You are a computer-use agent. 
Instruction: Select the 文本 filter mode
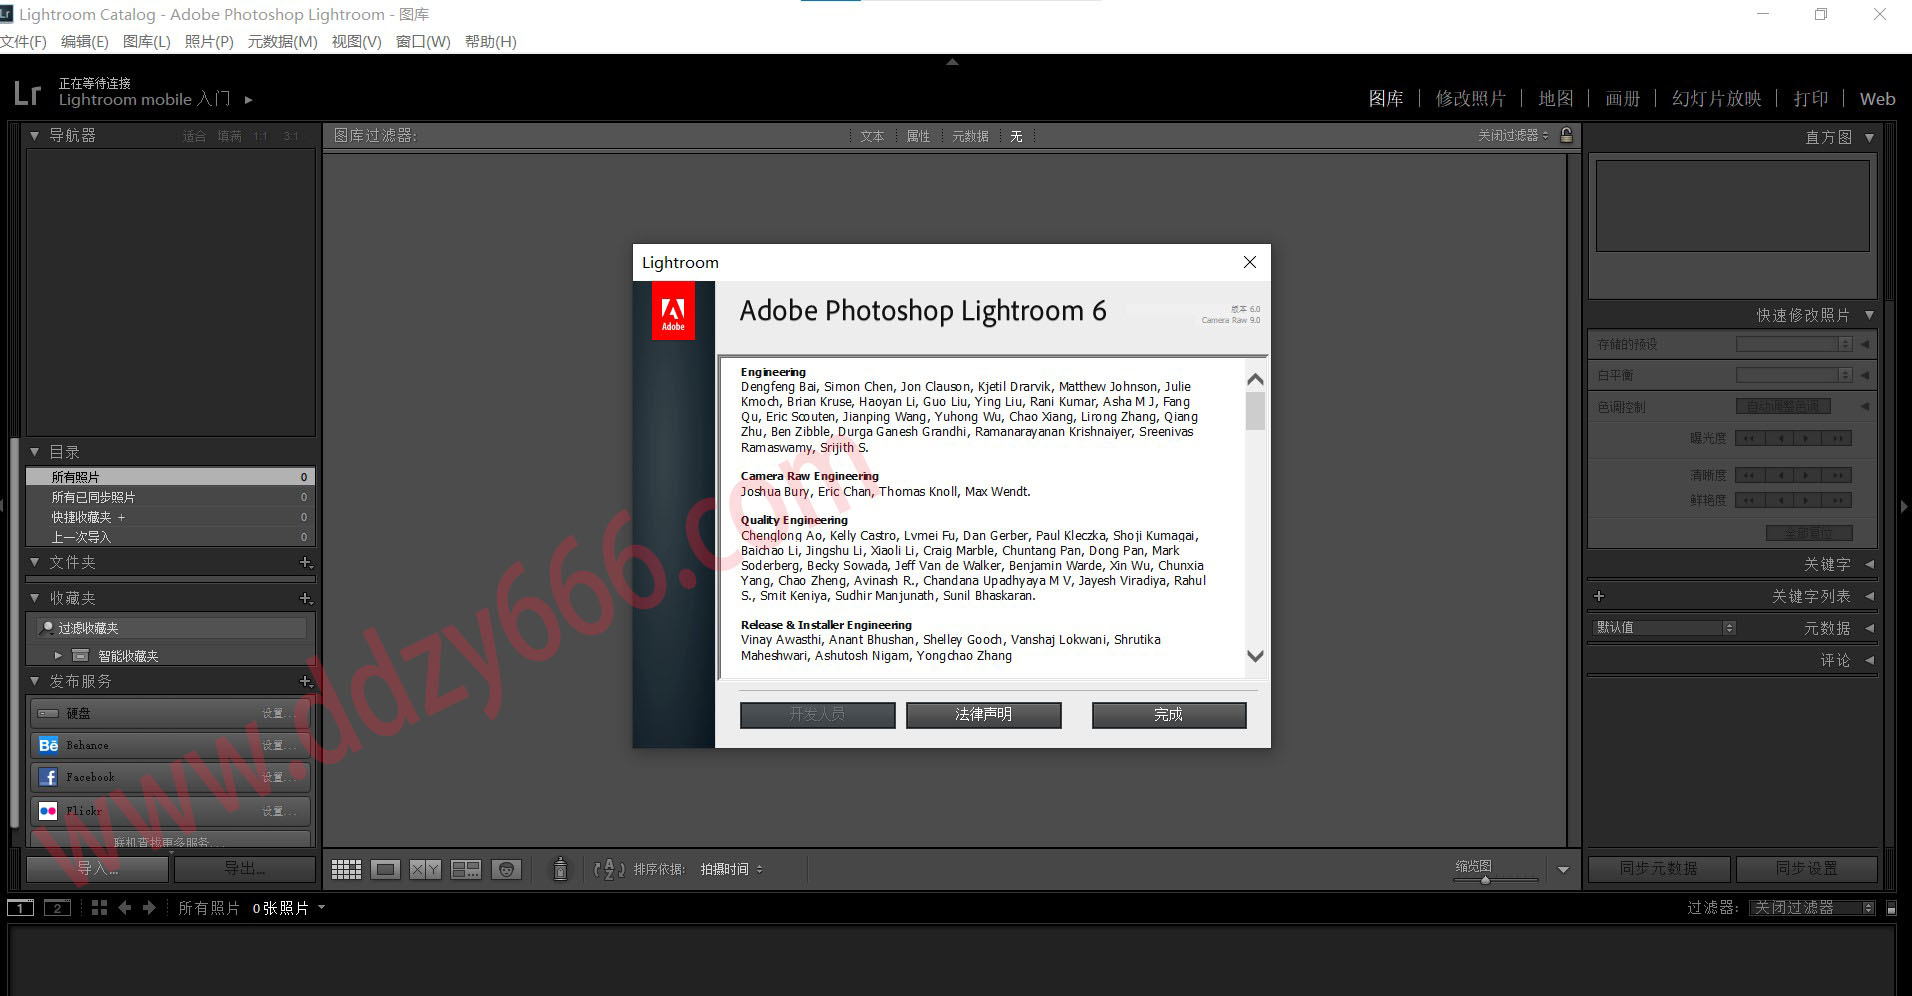pos(872,136)
